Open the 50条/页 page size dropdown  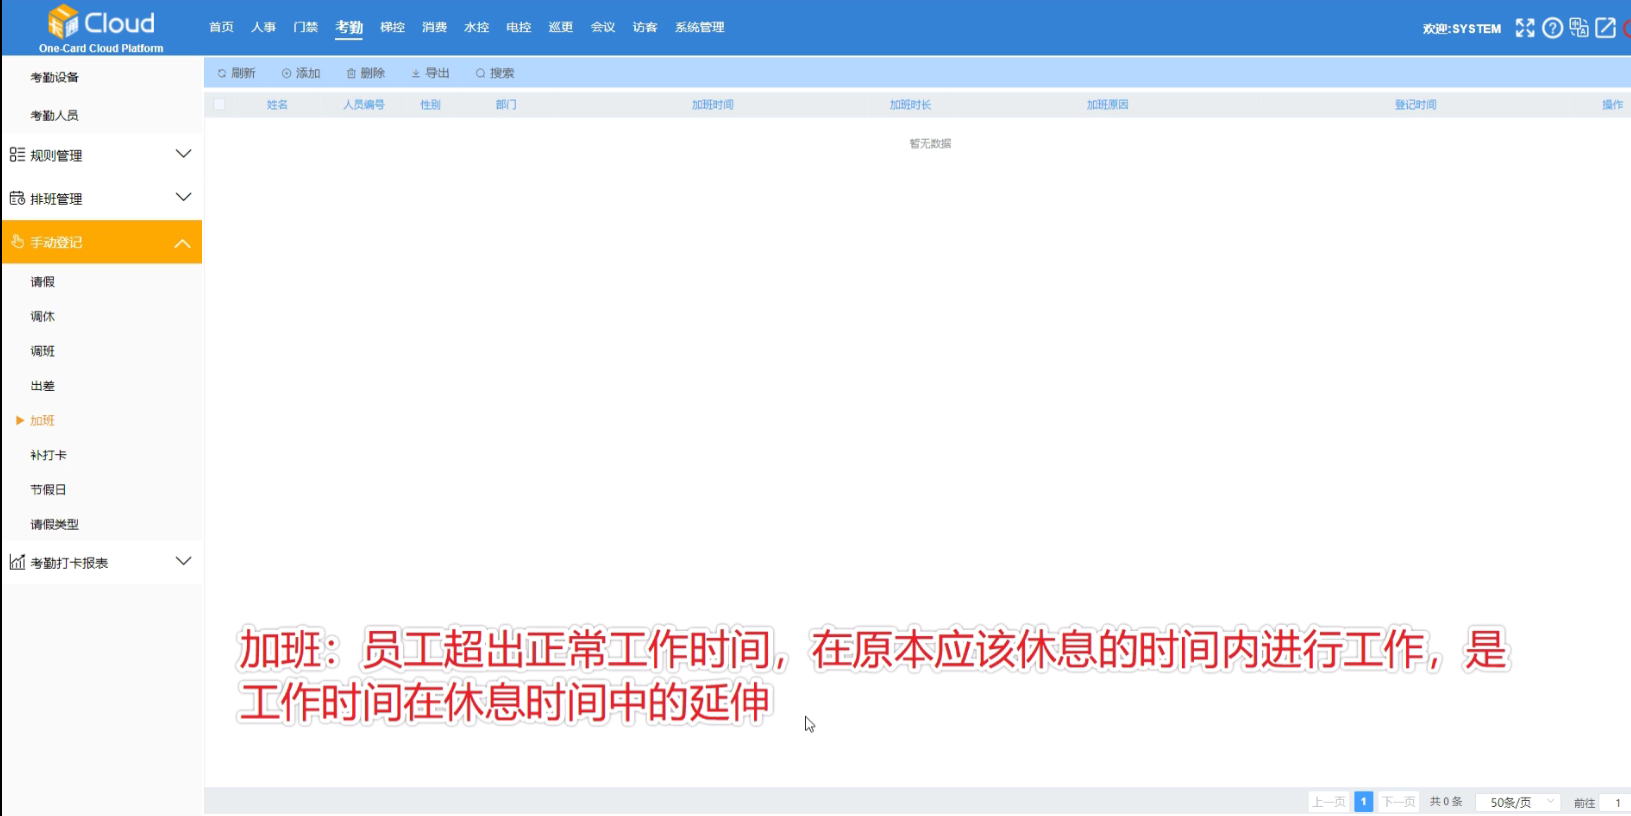pos(1518,802)
